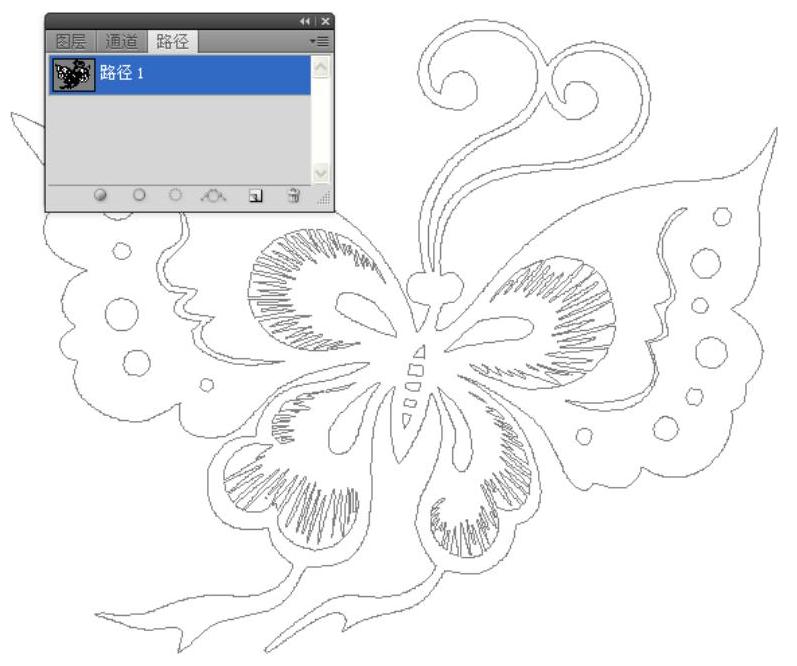Screen dimensions: 797x666
Task: Load path as a selection icon
Action: pyautogui.click(x=175, y=195)
